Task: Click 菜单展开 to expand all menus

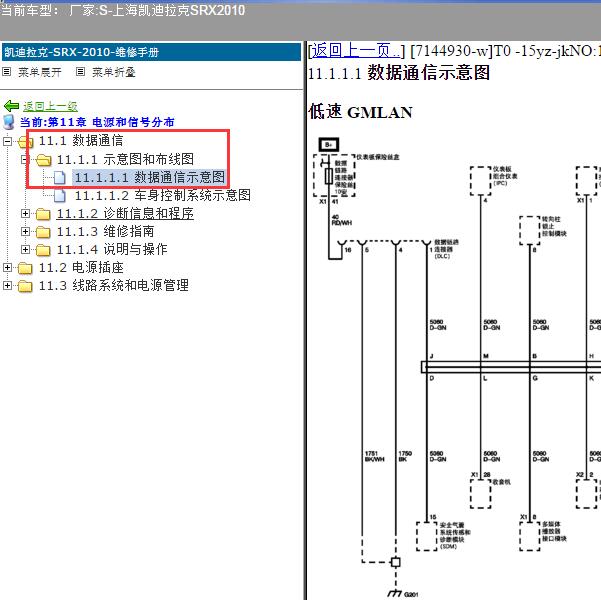Action: tap(39, 72)
